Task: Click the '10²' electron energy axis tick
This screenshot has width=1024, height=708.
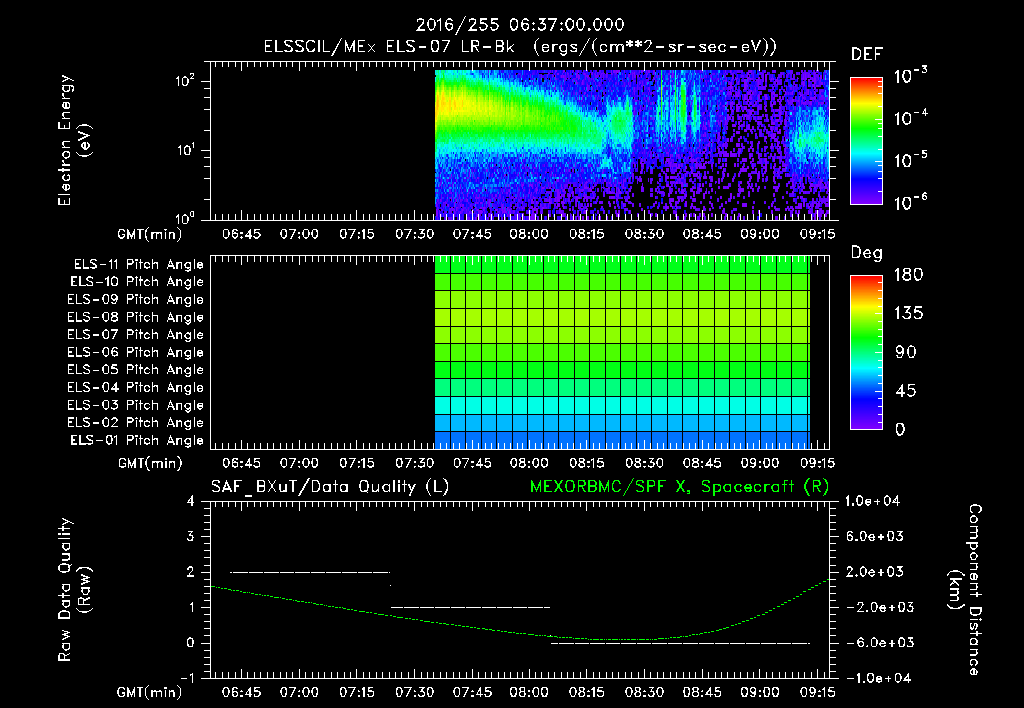Action: pos(185,81)
